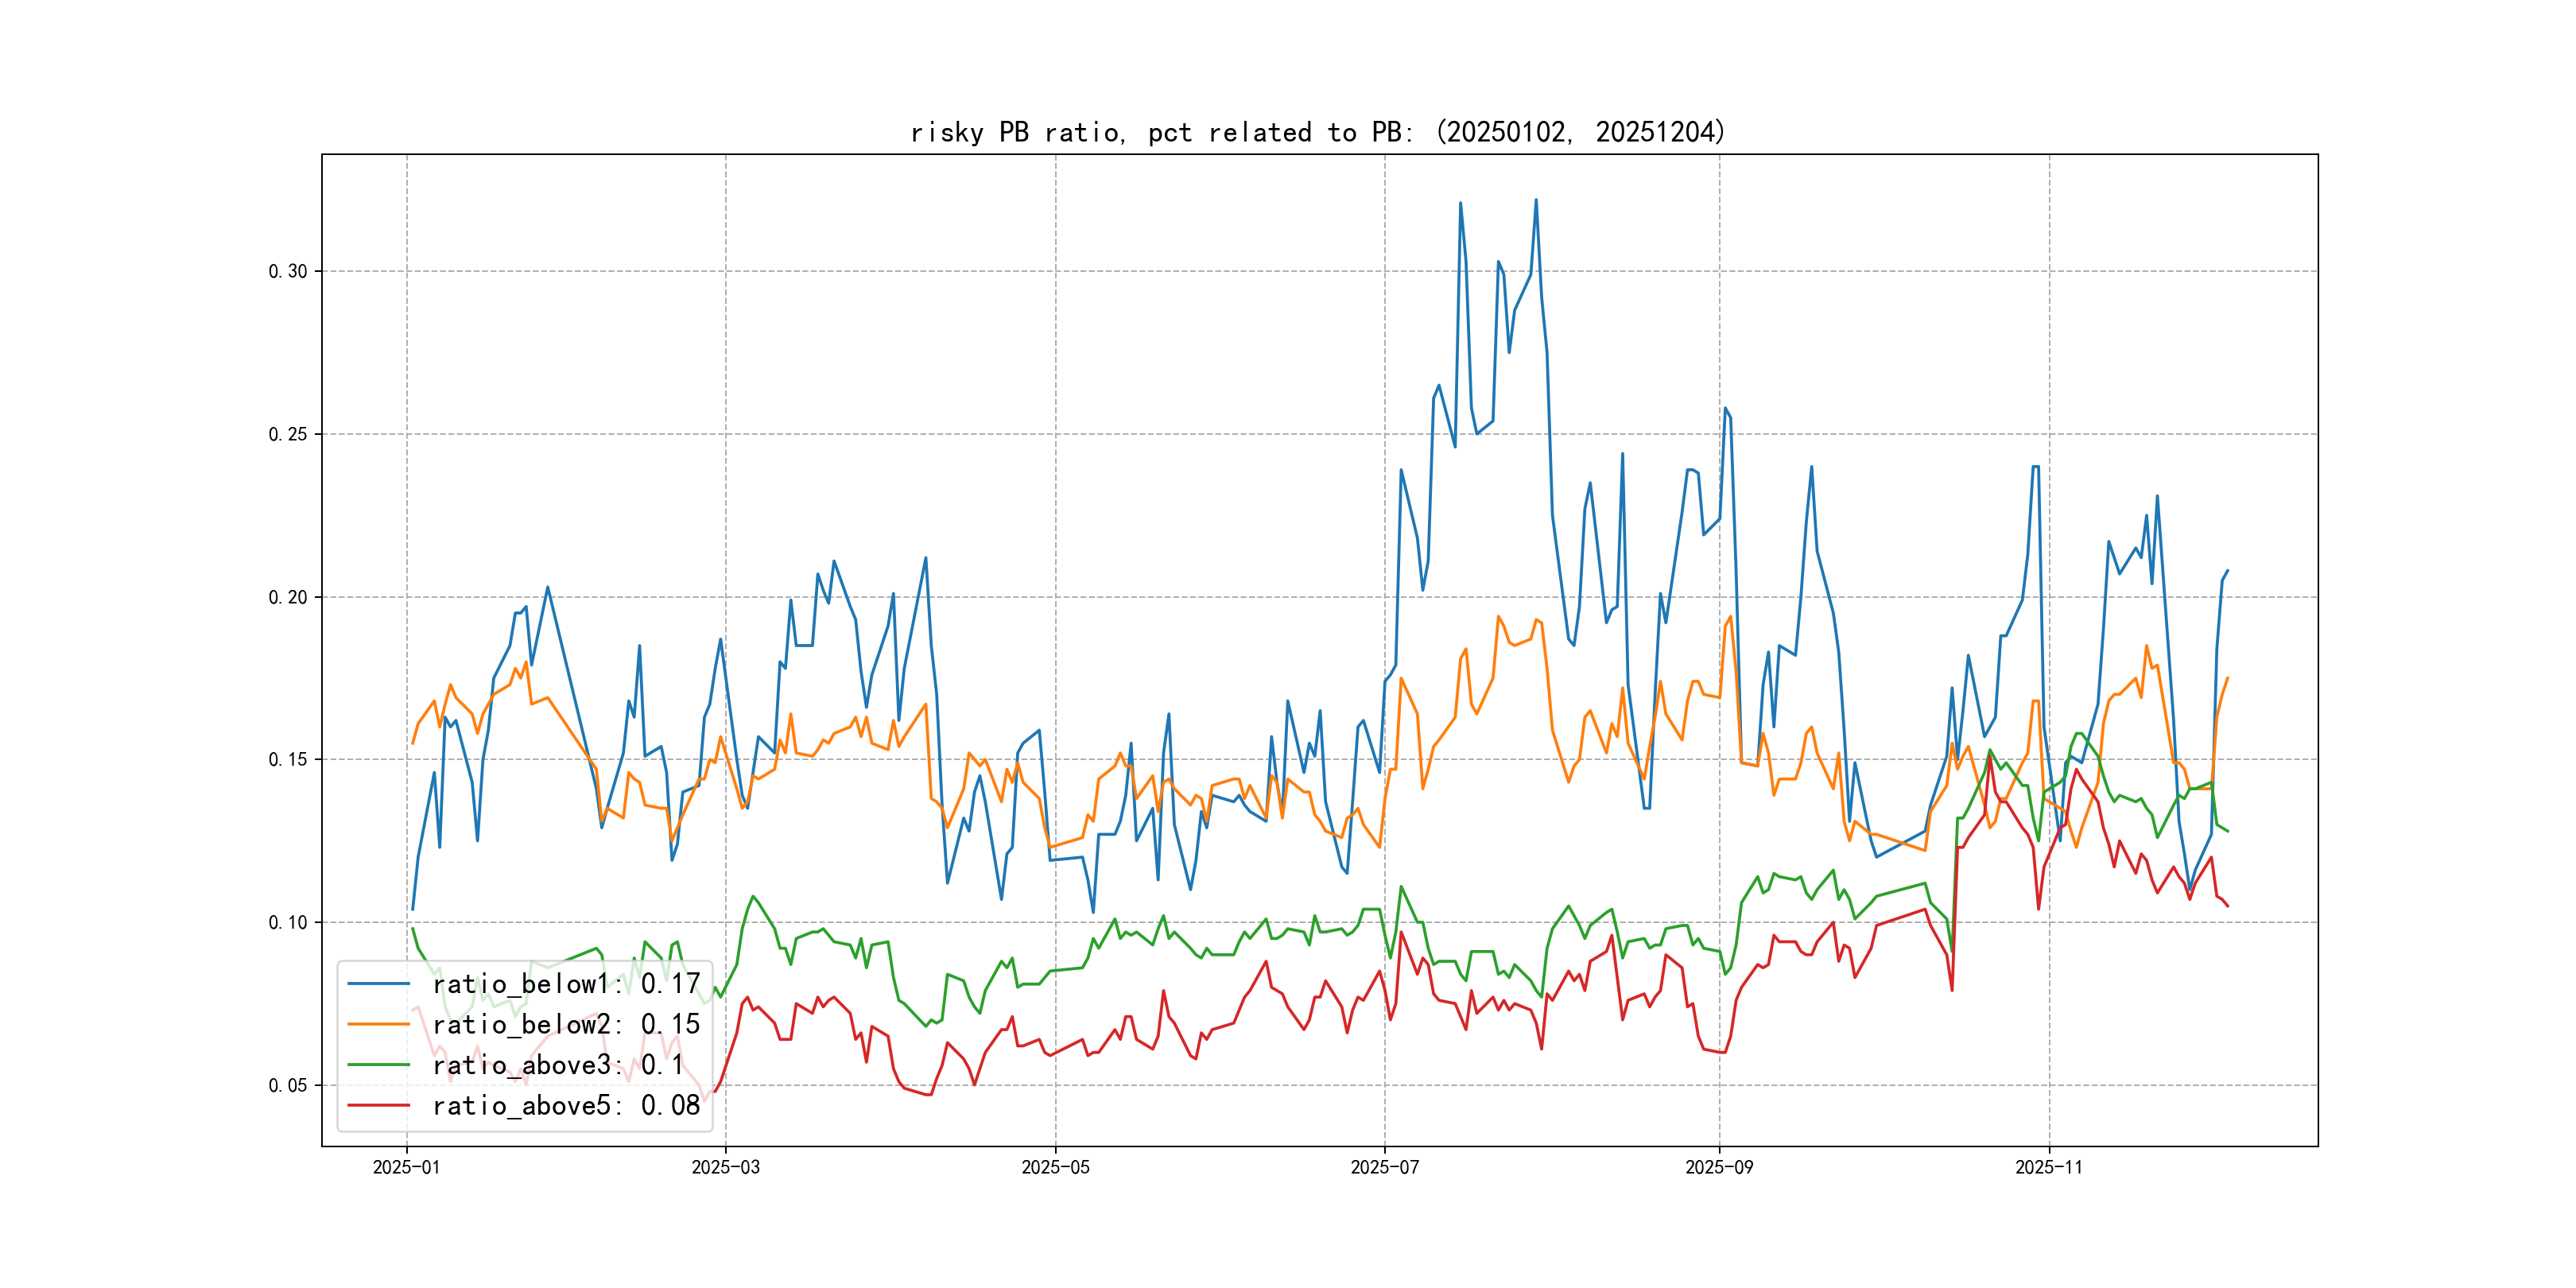Click the chart title text
The width and height of the screenshot is (2576, 1288).
pyautogui.click(x=1318, y=132)
